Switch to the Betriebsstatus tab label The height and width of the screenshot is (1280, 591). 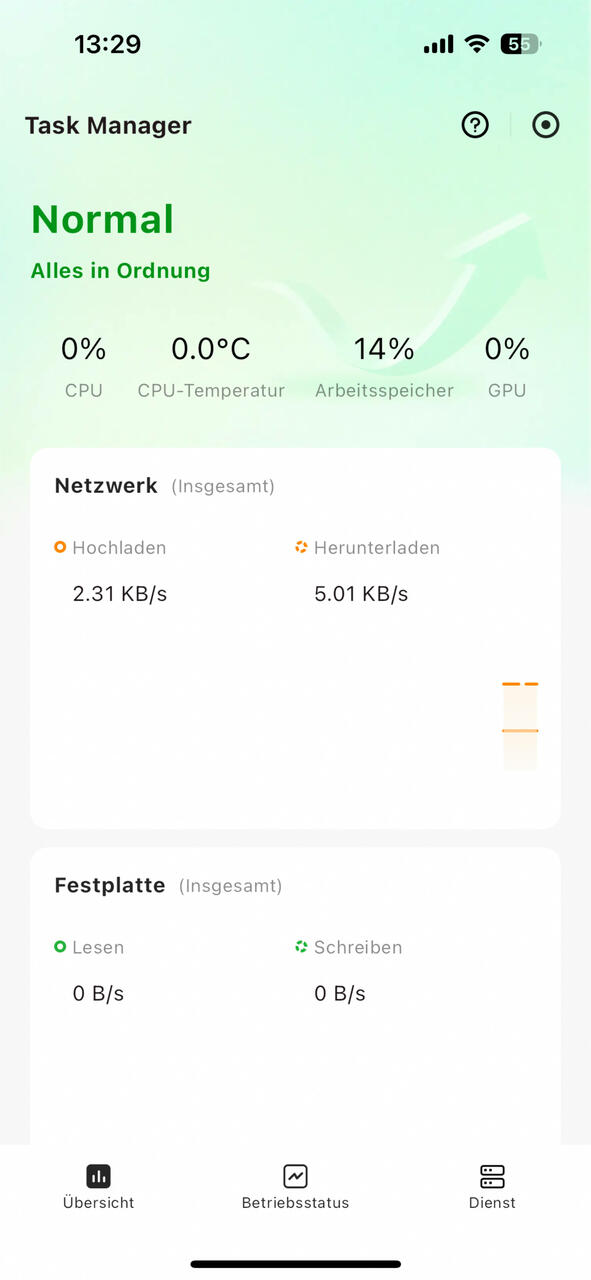(295, 1203)
